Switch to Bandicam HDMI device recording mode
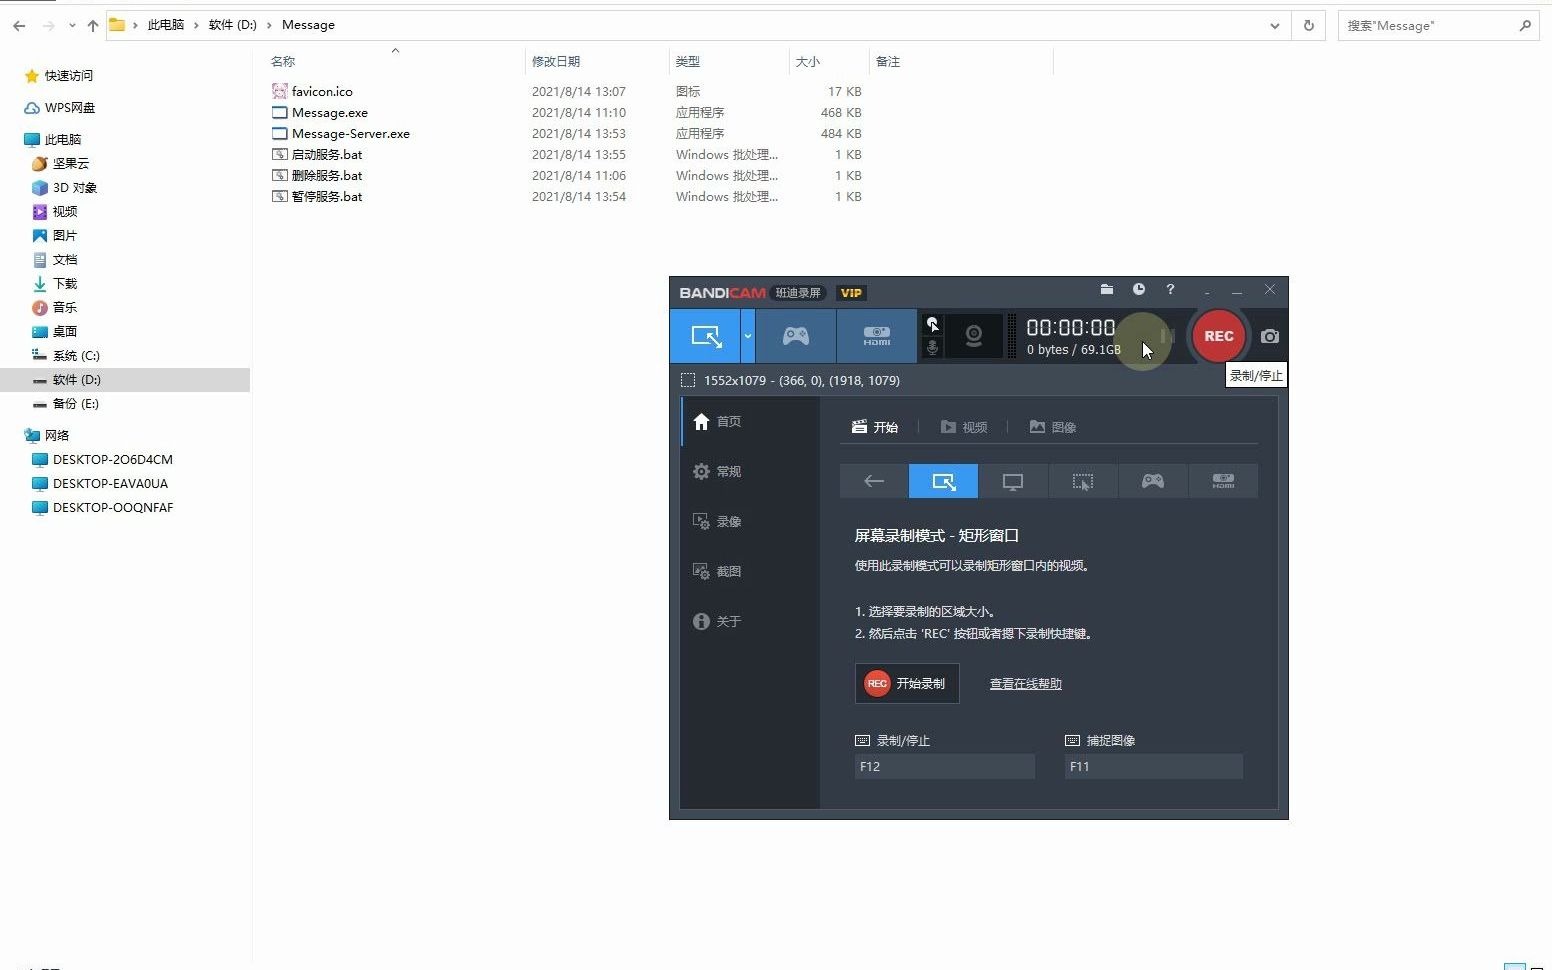This screenshot has width=1552, height=970. [x=876, y=336]
